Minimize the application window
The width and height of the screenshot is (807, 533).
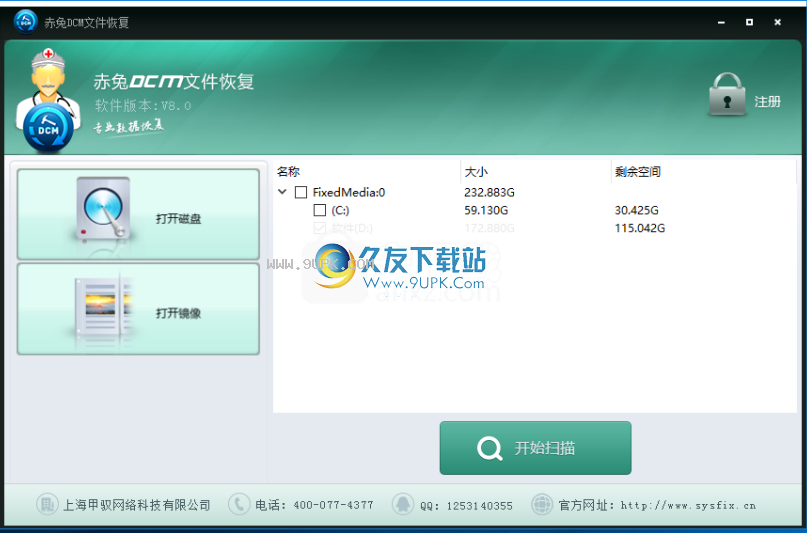722,22
